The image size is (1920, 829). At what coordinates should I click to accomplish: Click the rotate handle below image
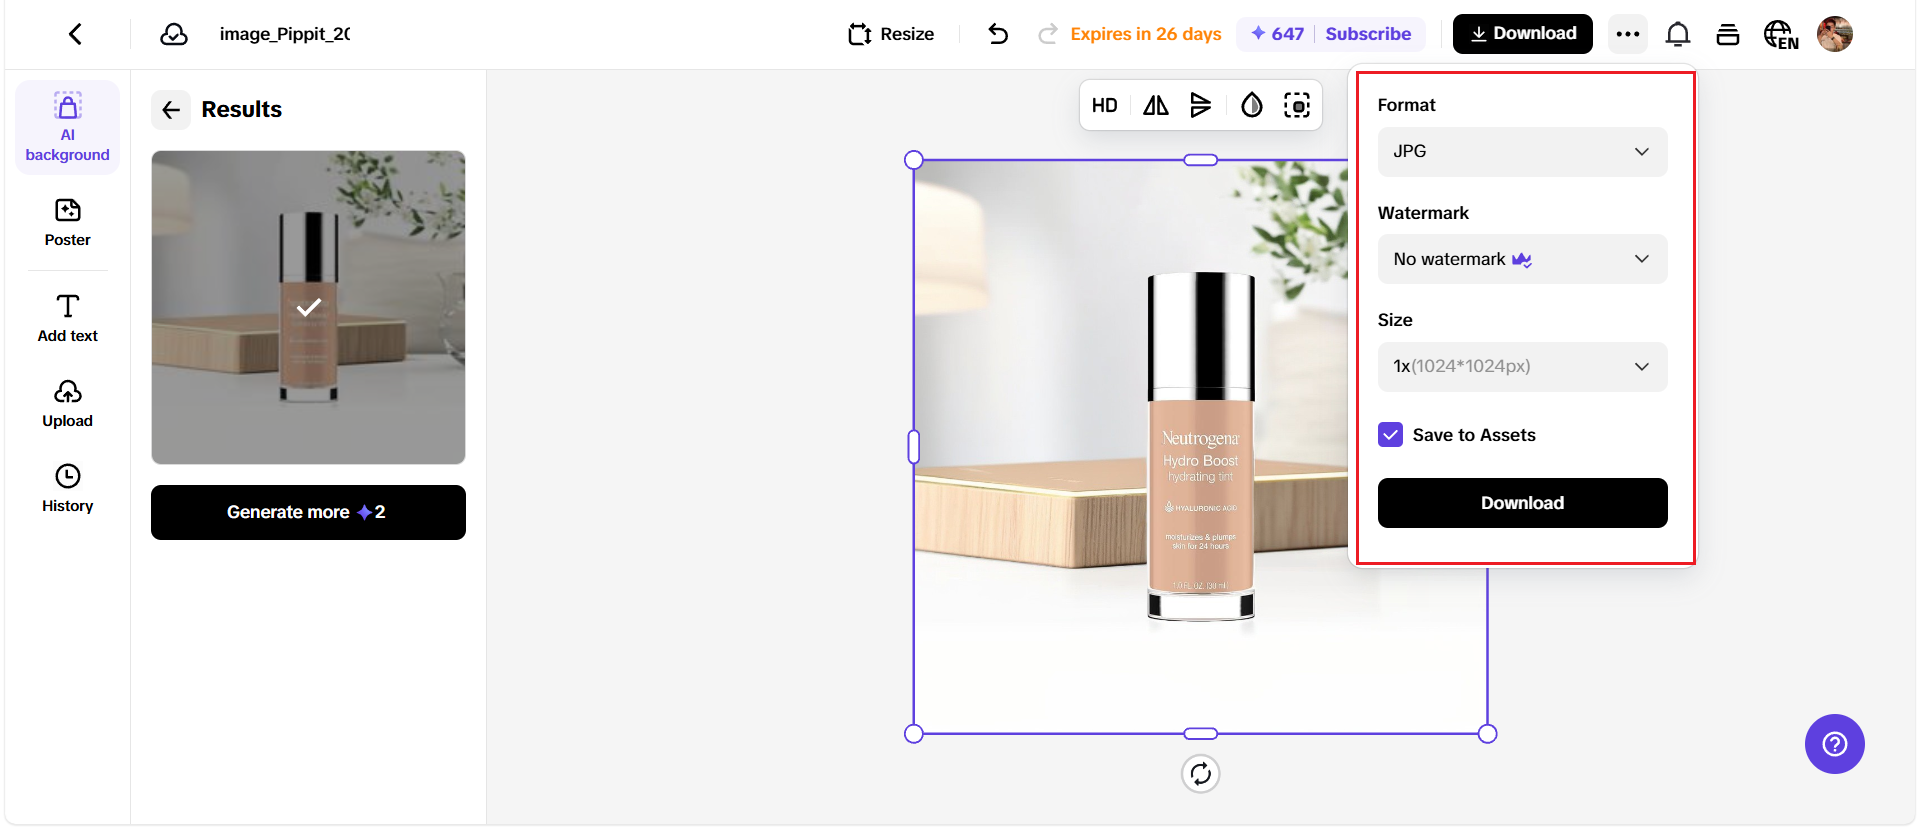(x=1200, y=773)
